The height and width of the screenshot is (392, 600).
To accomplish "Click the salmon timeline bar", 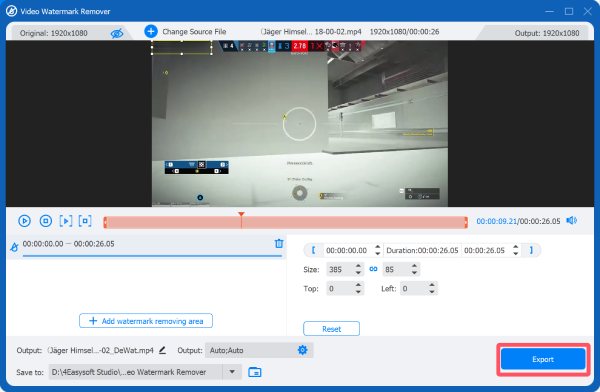I will tap(285, 222).
